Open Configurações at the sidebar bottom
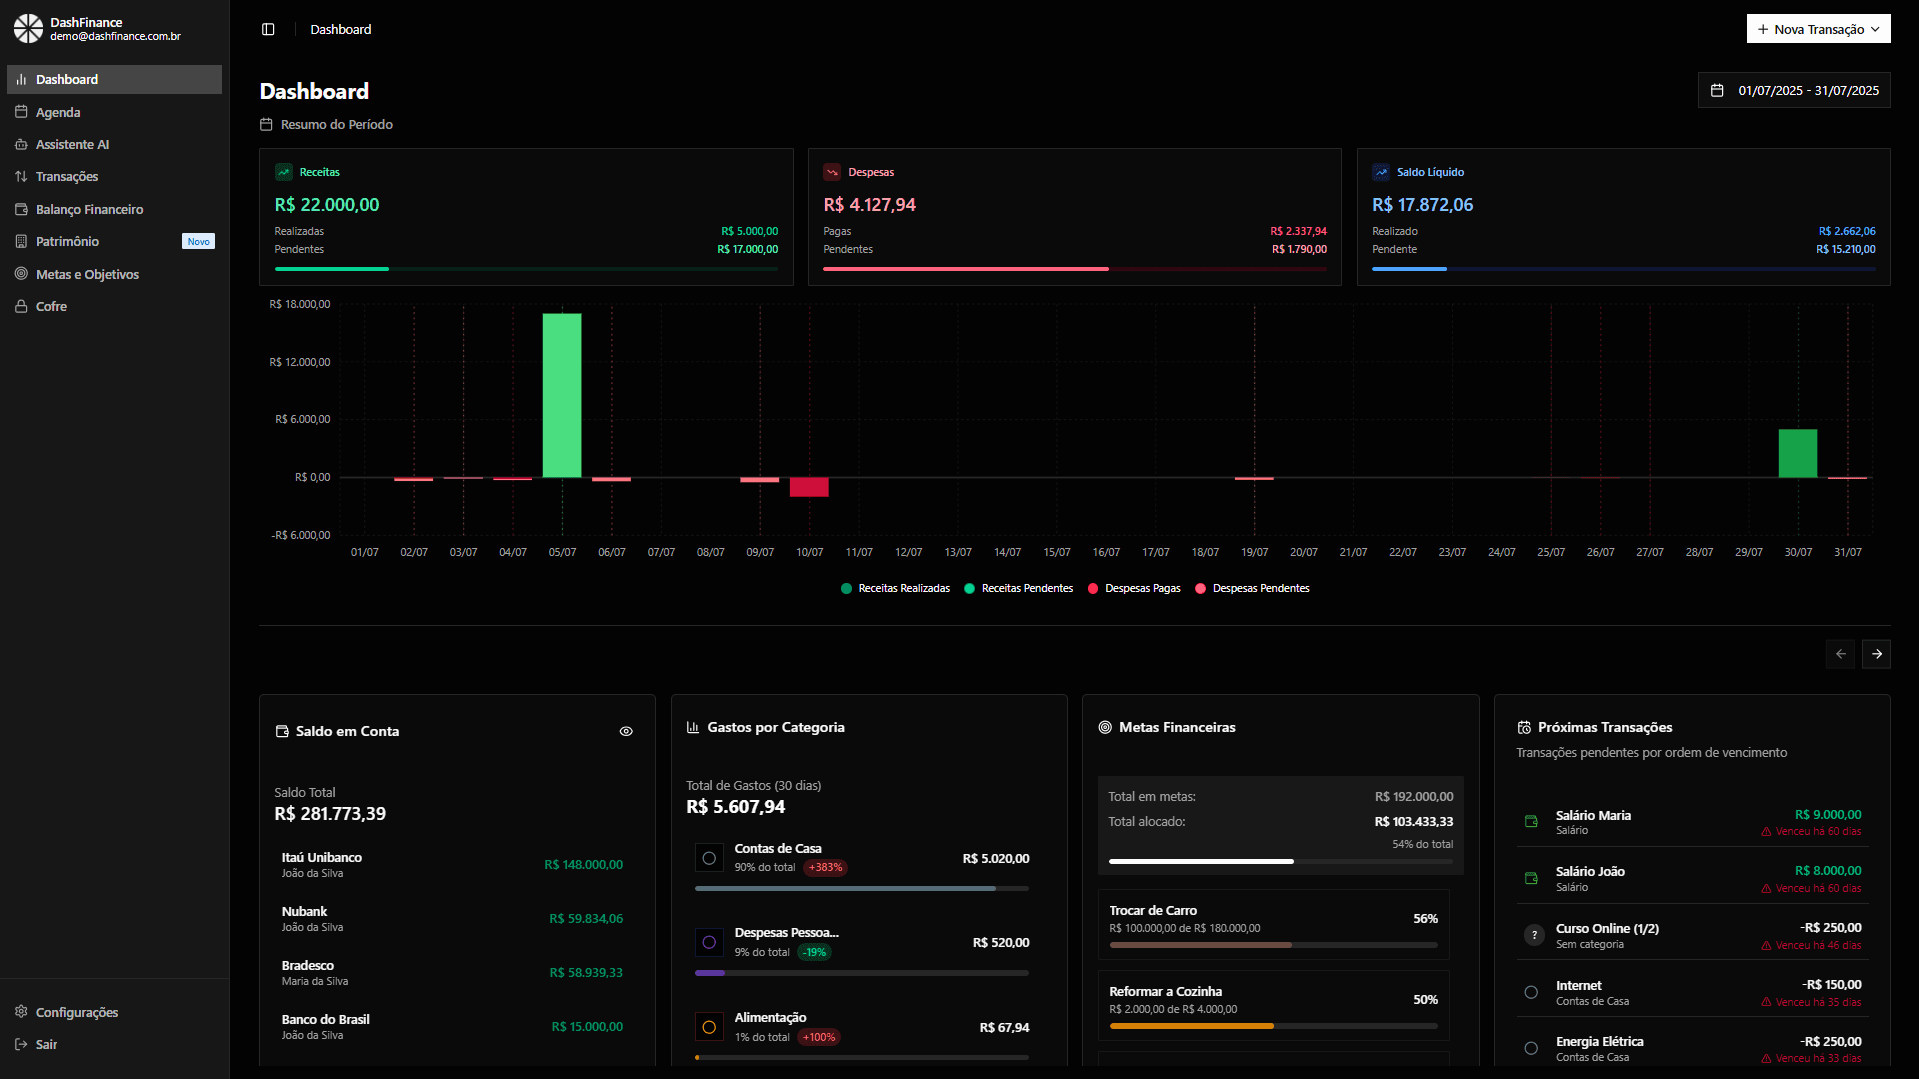The image size is (1919, 1079). (x=76, y=1012)
